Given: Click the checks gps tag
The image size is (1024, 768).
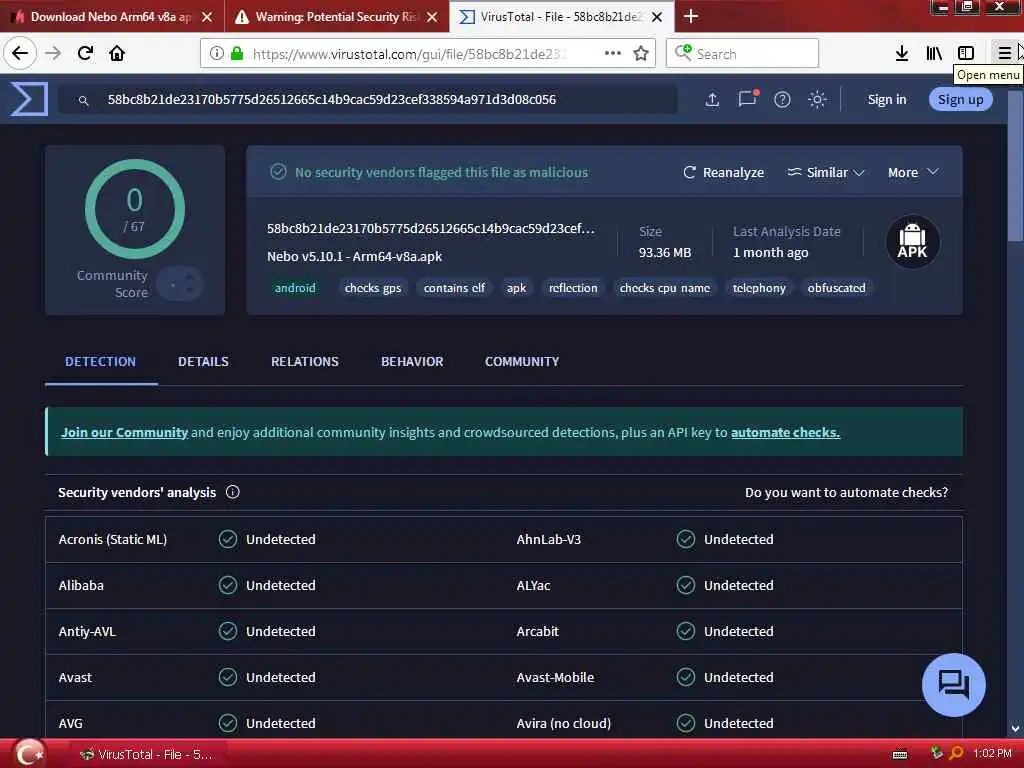Looking at the screenshot, I should [373, 288].
